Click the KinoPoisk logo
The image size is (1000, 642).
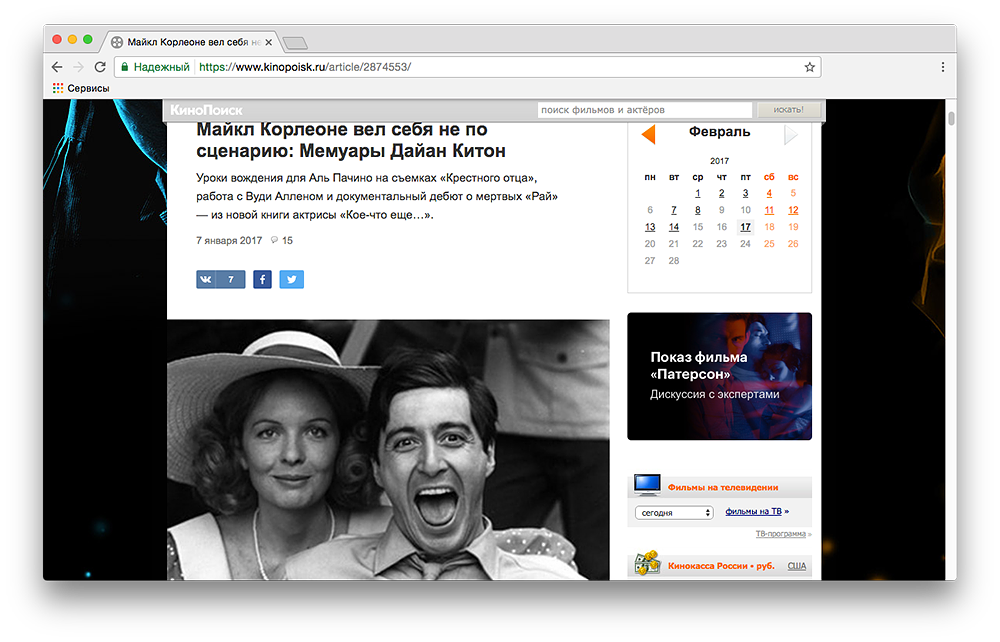click(x=206, y=110)
